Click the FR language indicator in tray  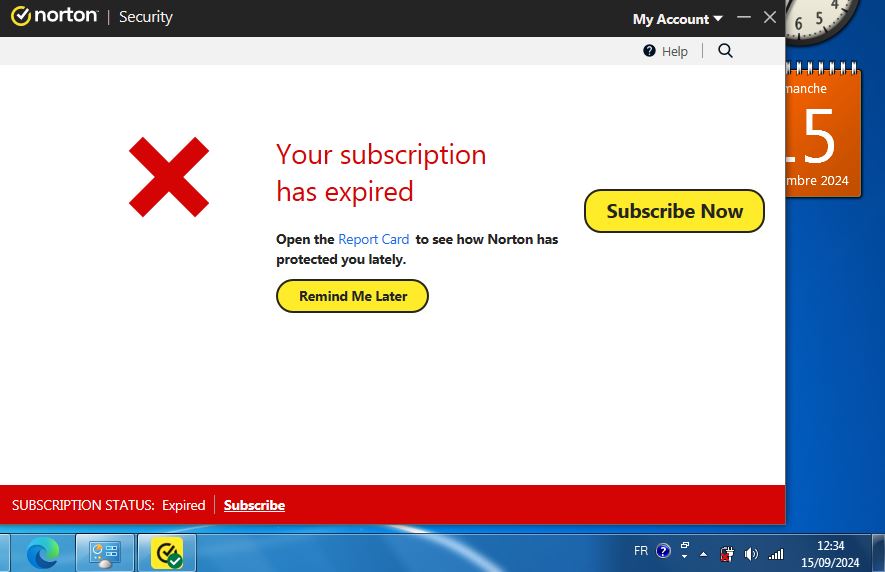click(x=641, y=551)
